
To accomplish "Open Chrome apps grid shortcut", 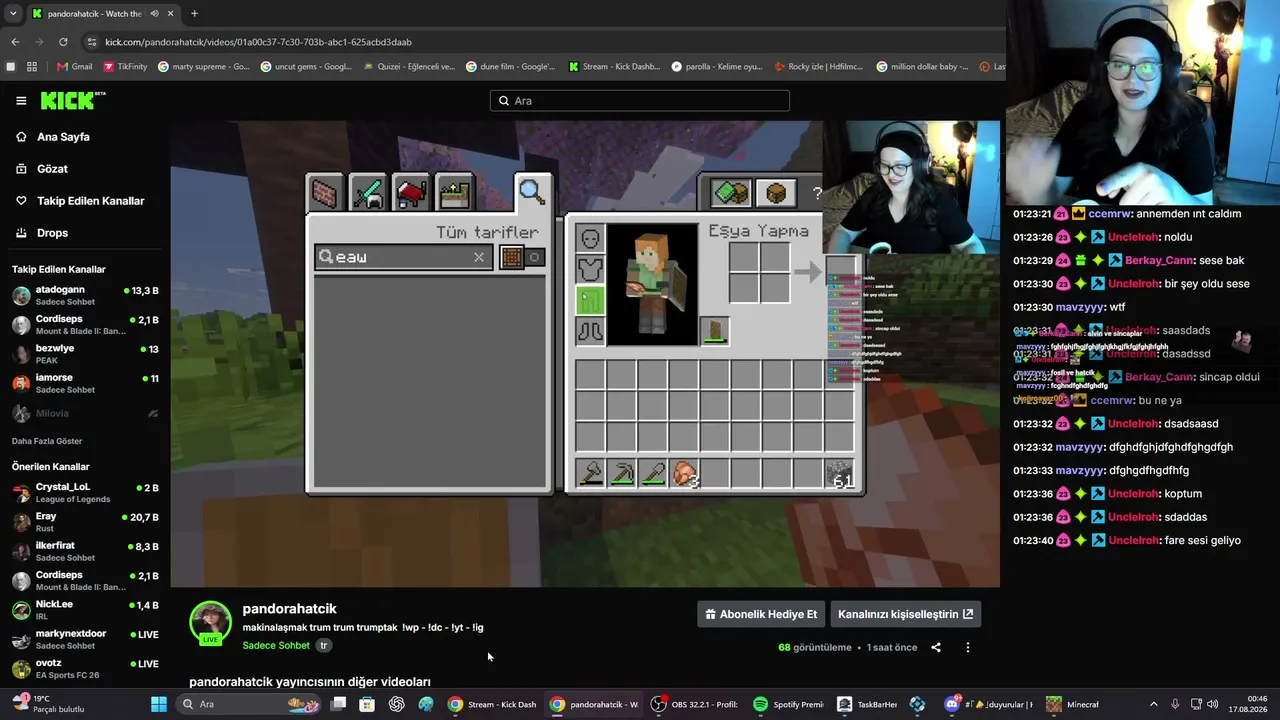I will pyautogui.click(x=32, y=67).
